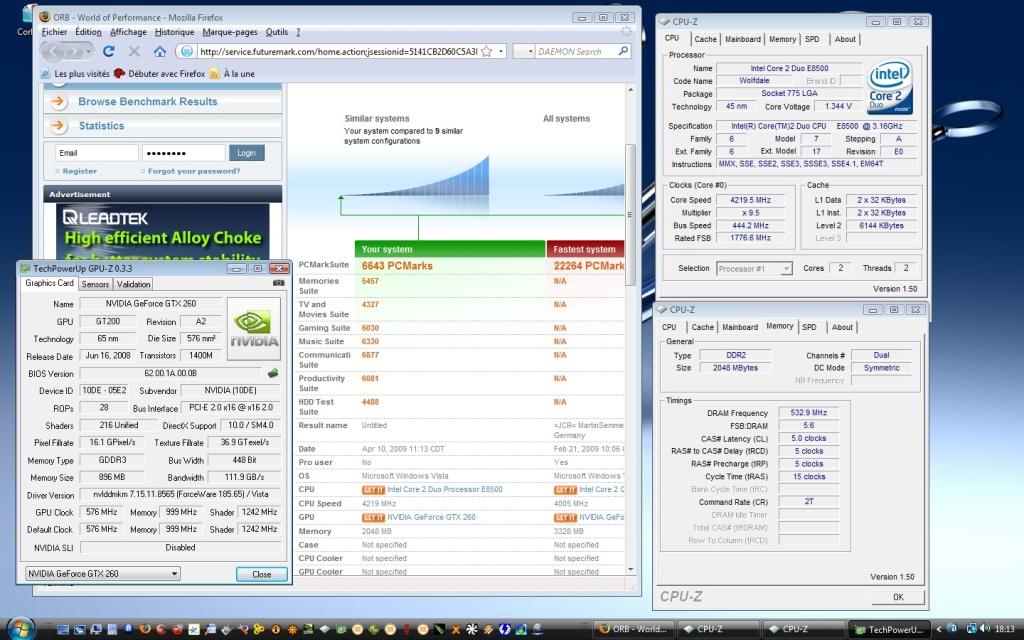Click the Close button in GPU-Z
This screenshot has height=640, width=1024.
point(261,574)
